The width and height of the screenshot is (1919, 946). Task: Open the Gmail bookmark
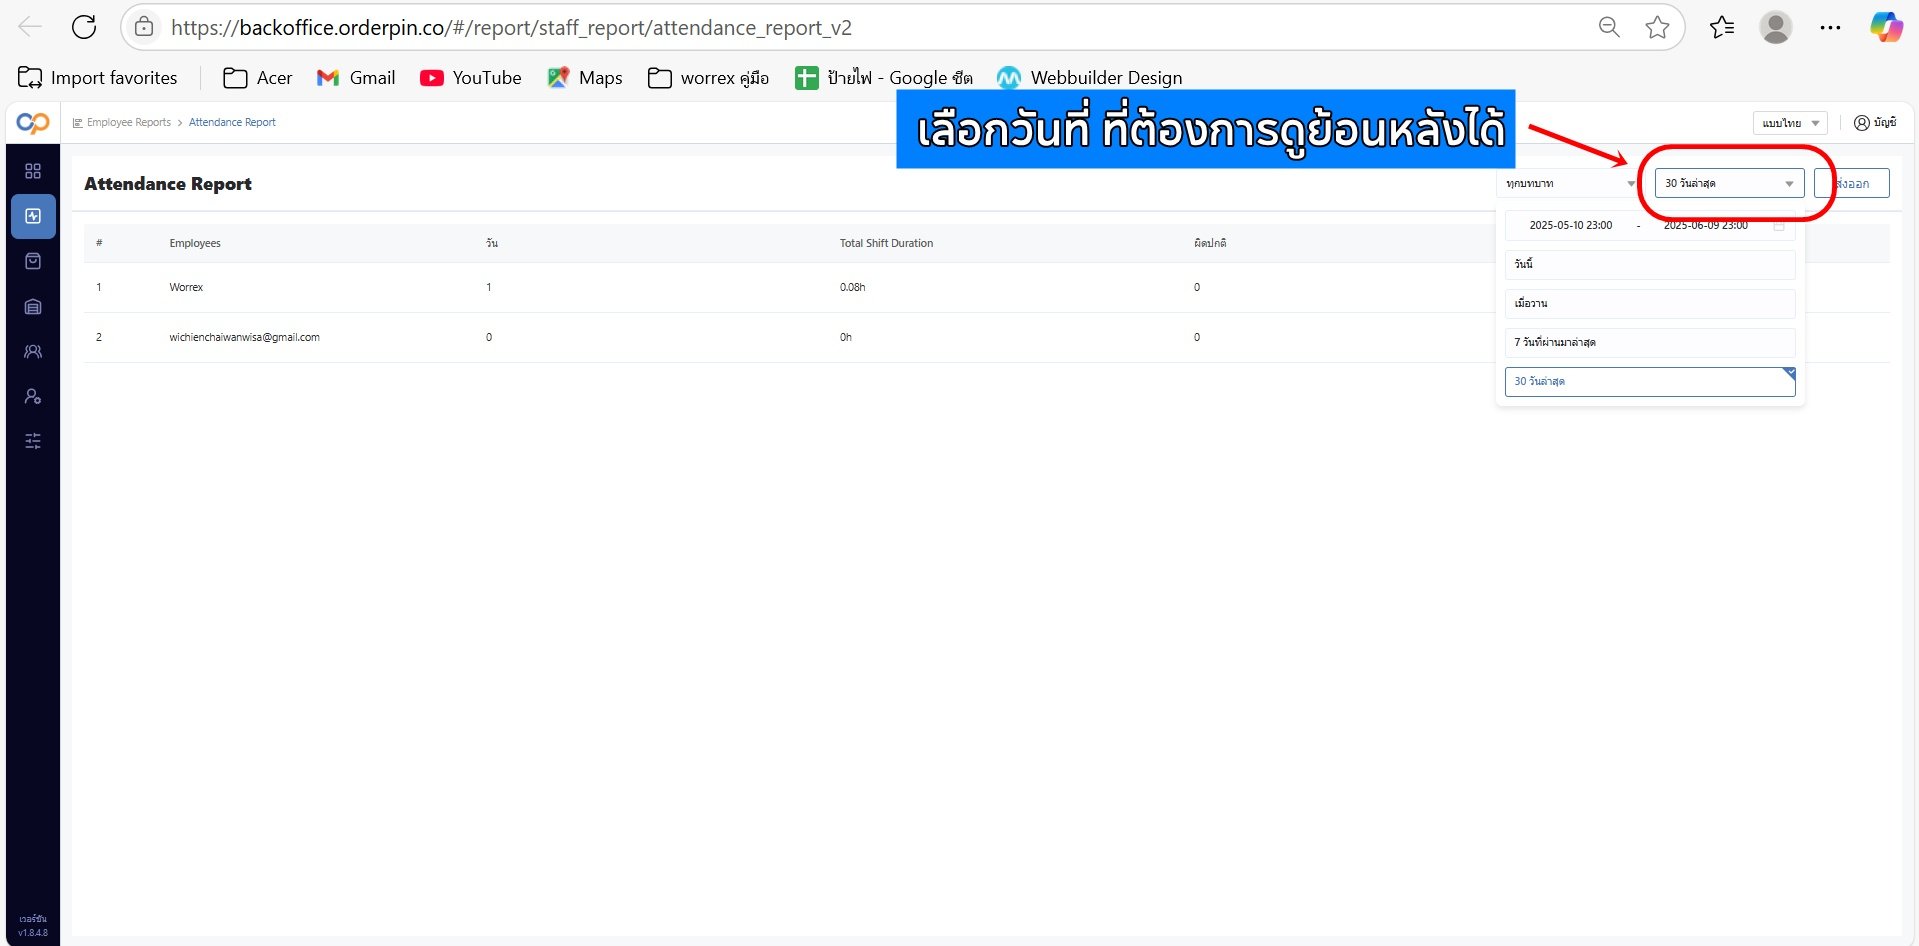pos(356,78)
